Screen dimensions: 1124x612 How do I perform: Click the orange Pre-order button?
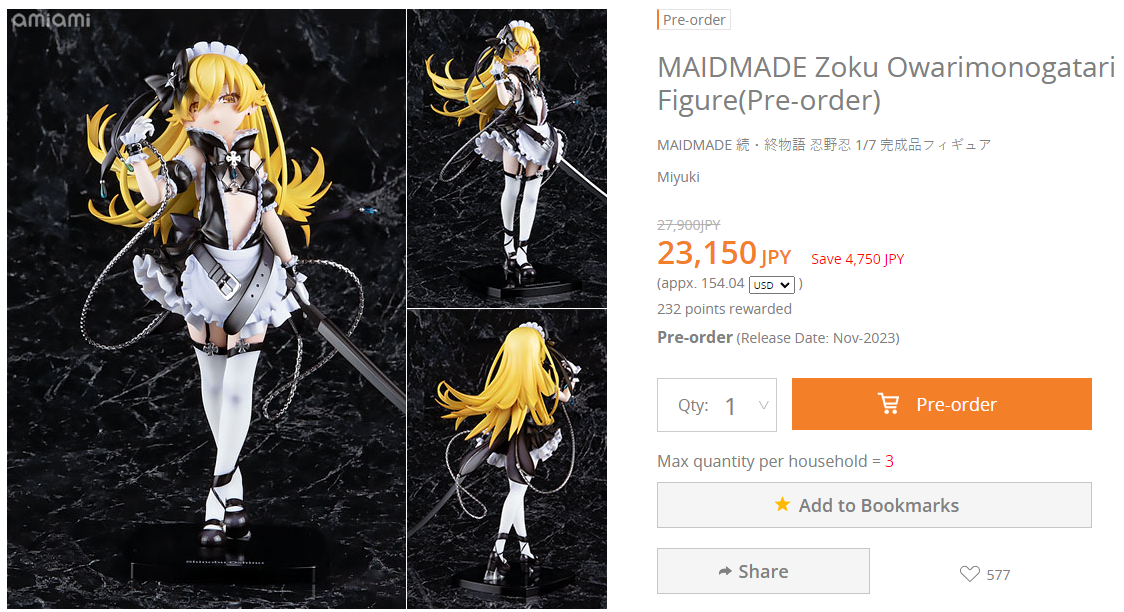point(941,404)
